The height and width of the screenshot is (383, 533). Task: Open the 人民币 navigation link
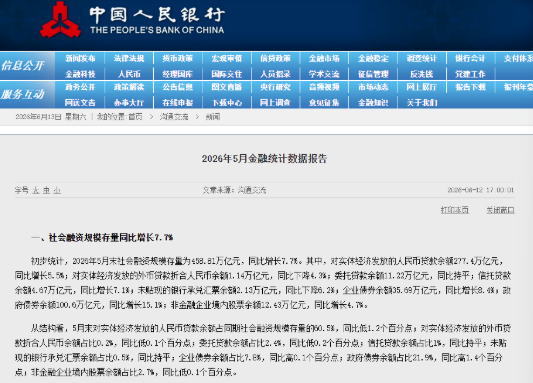click(129, 74)
